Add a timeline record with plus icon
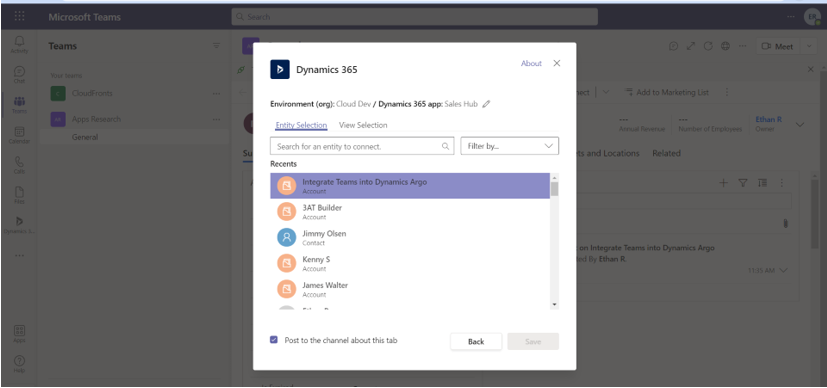This screenshot has width=827, height=388. tap(724, 183)
